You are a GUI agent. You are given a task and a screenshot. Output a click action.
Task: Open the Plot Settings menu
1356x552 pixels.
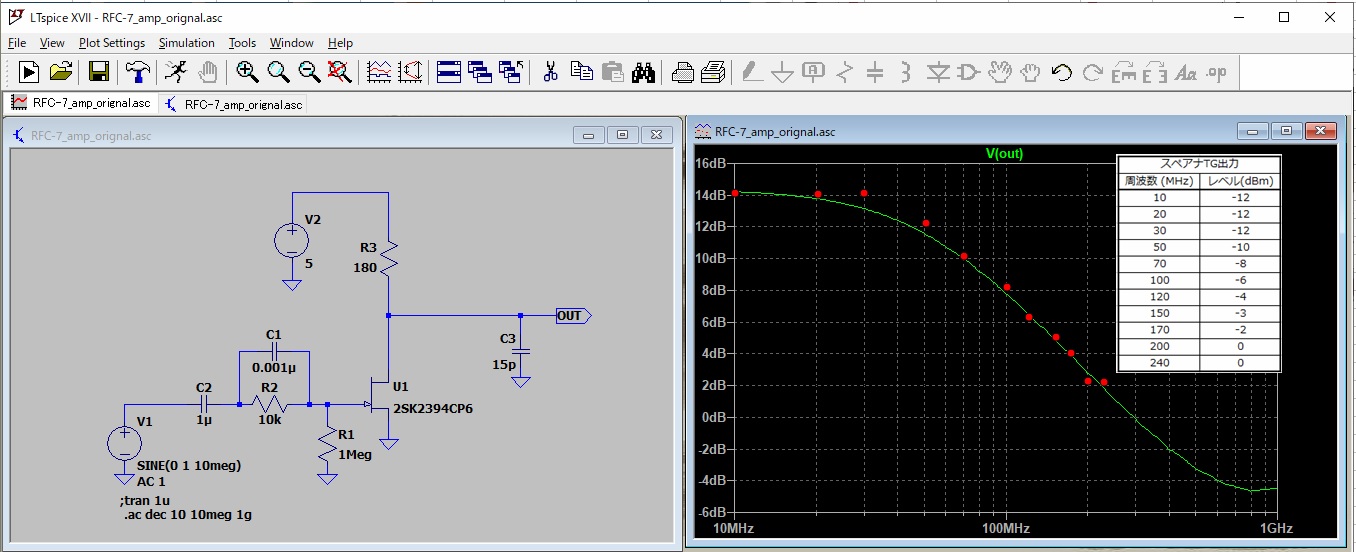[x=112, y=43]
